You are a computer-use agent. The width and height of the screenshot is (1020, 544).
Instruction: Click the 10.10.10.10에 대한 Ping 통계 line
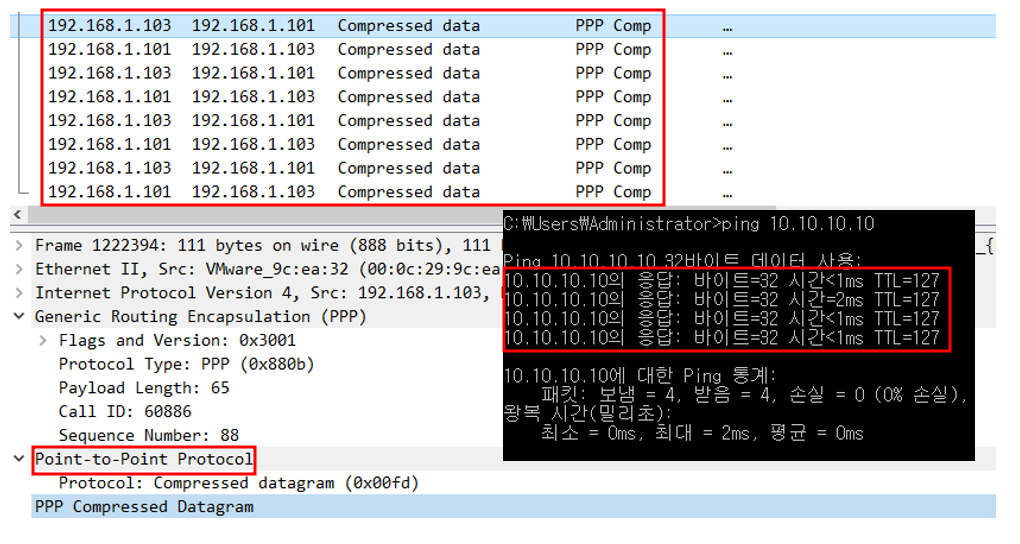640,375
